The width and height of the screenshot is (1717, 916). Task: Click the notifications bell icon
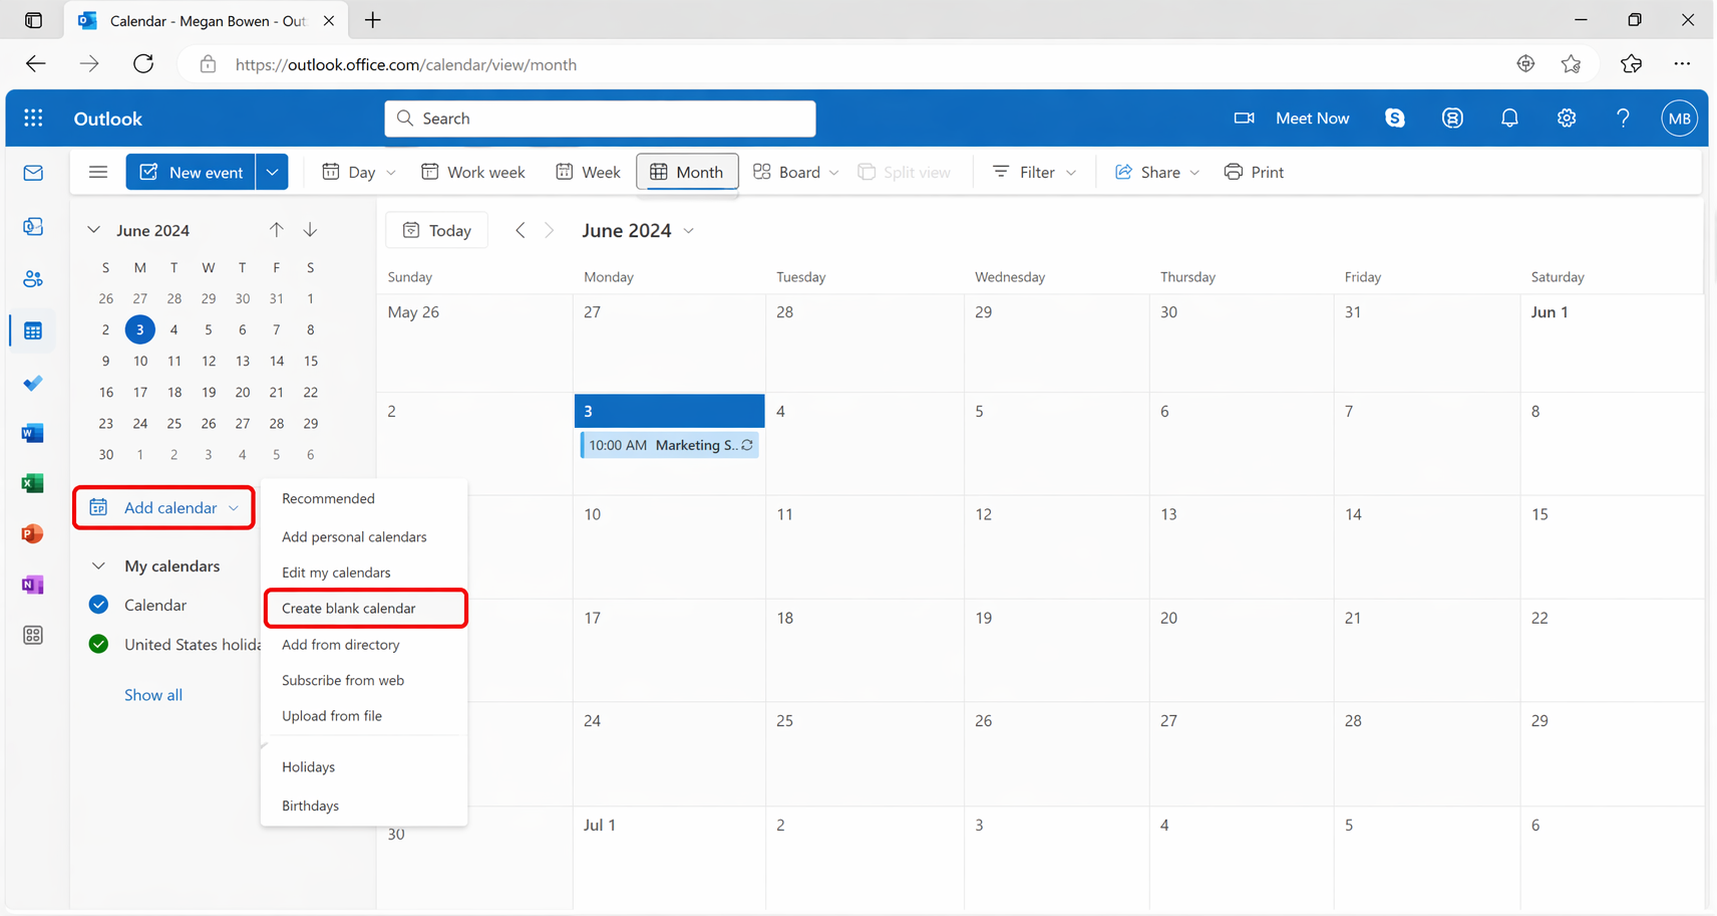tap(1509, 118)
